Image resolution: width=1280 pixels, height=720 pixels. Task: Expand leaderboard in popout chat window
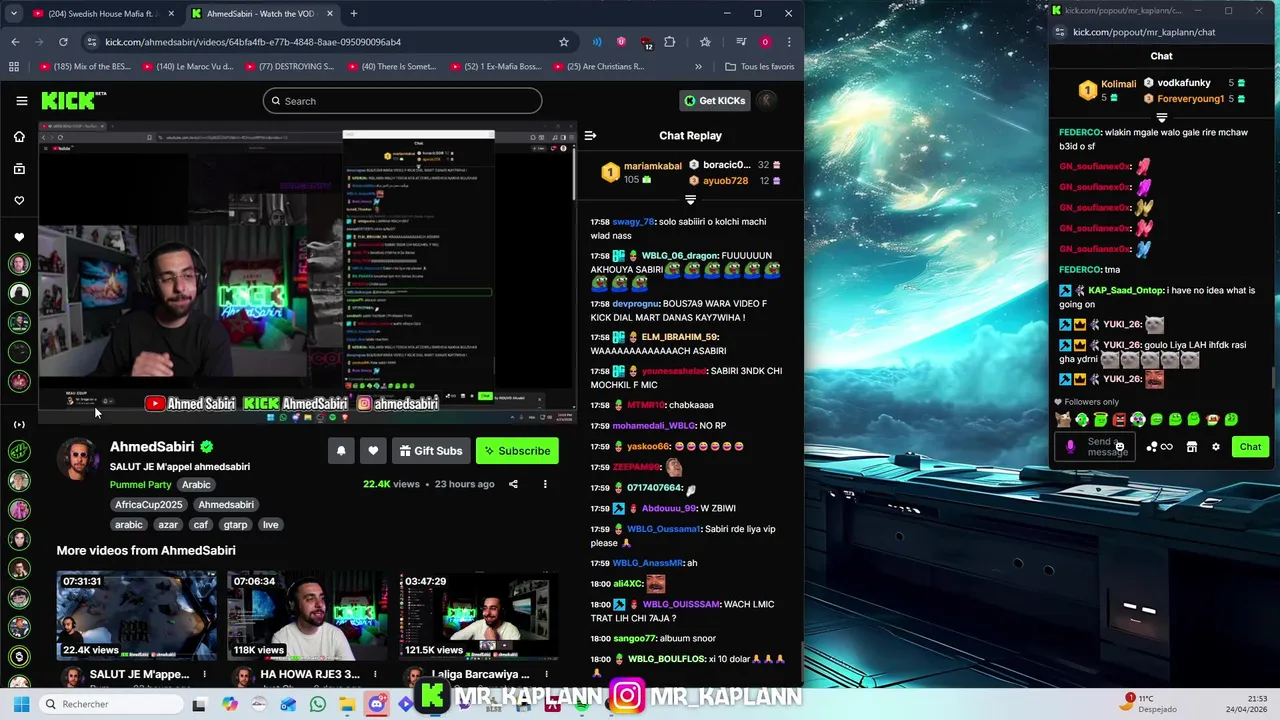[x=1161, y=117]
